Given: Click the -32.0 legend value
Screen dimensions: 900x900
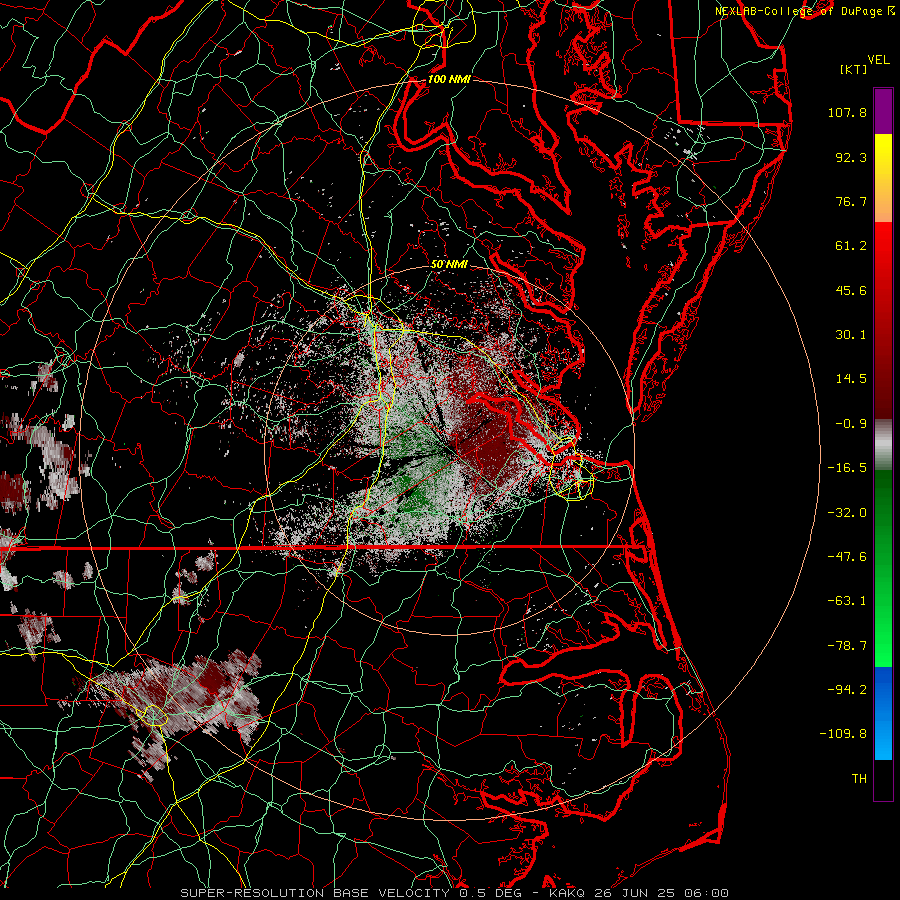Looking at the screenshot, I should (x=847, y=513).
